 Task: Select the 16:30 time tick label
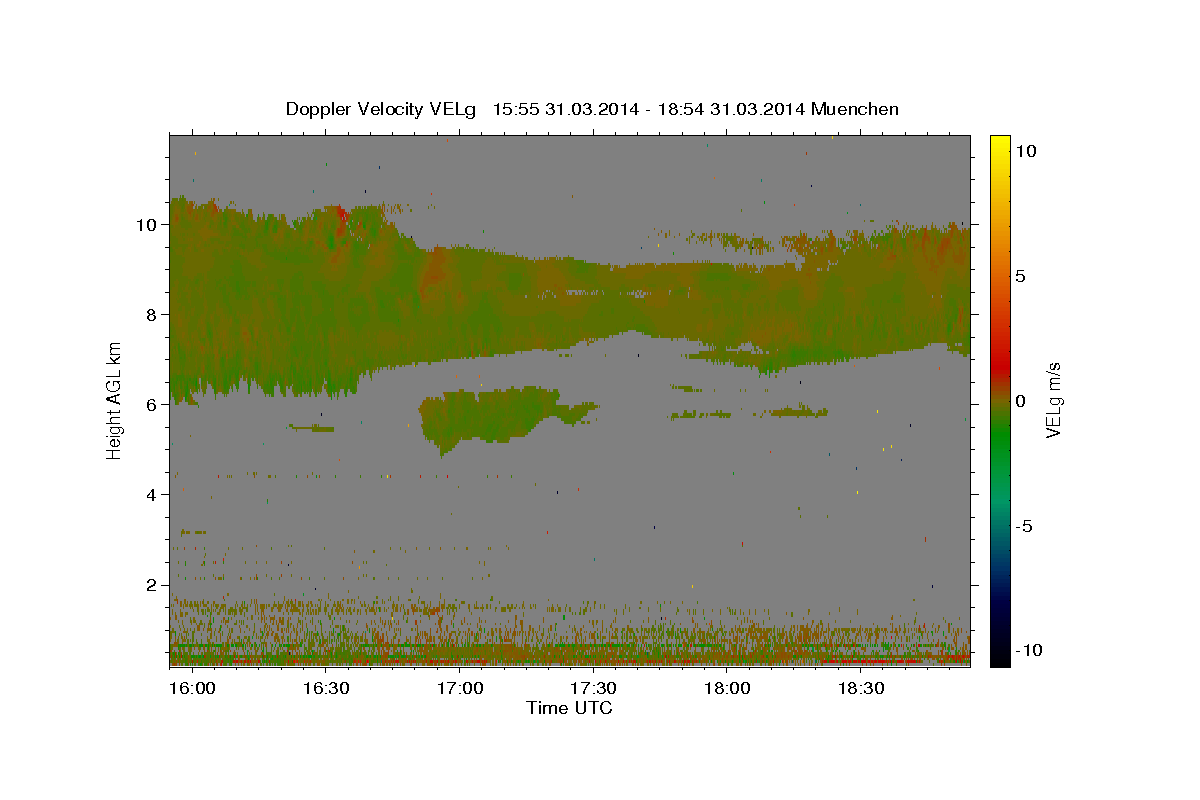pyautogui.click(x=326, y=688)
